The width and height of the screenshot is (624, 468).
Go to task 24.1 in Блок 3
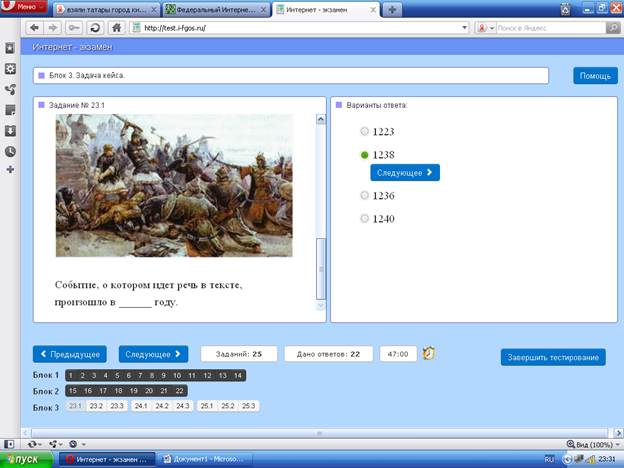coord(141,406)
